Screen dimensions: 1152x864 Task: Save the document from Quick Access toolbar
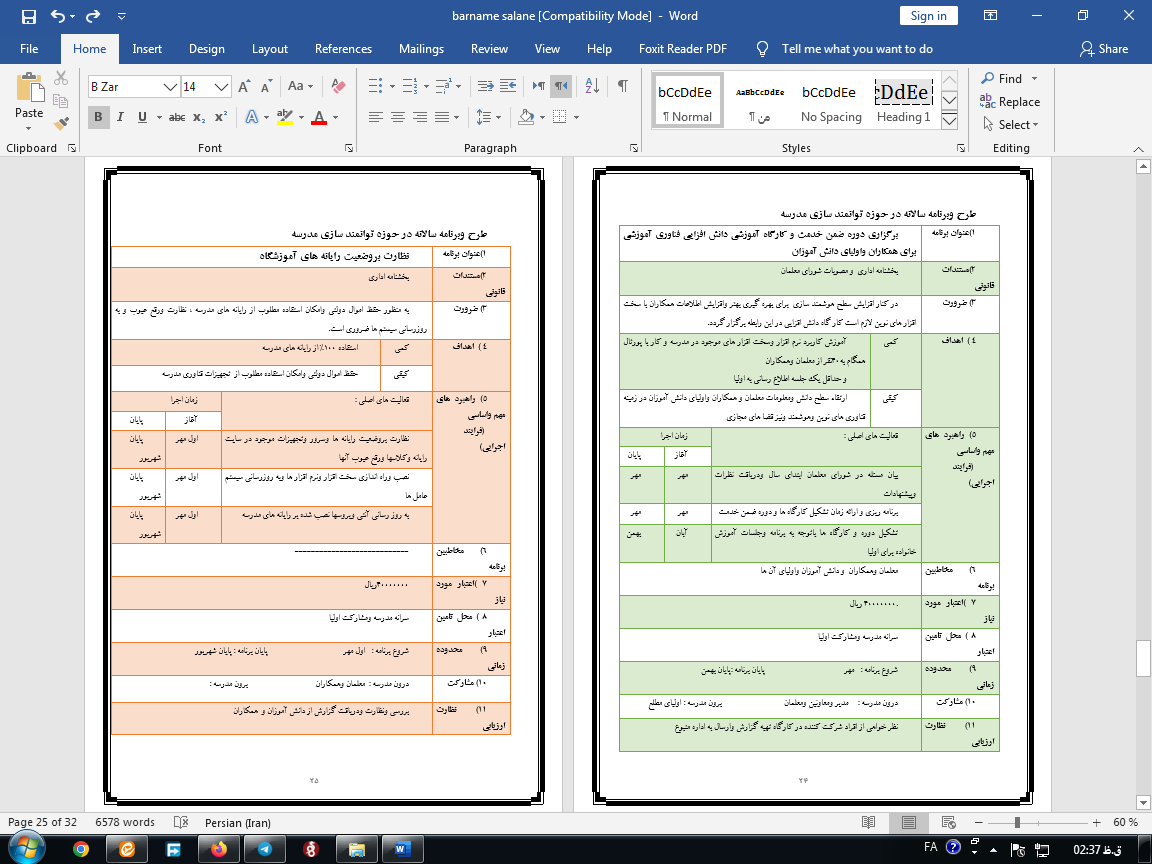(28, 16)
